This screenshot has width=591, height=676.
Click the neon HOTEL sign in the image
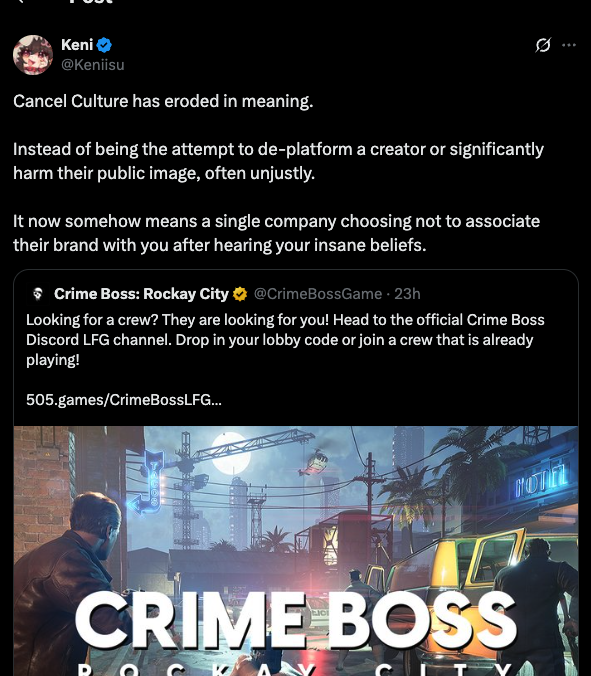(540, 479)
